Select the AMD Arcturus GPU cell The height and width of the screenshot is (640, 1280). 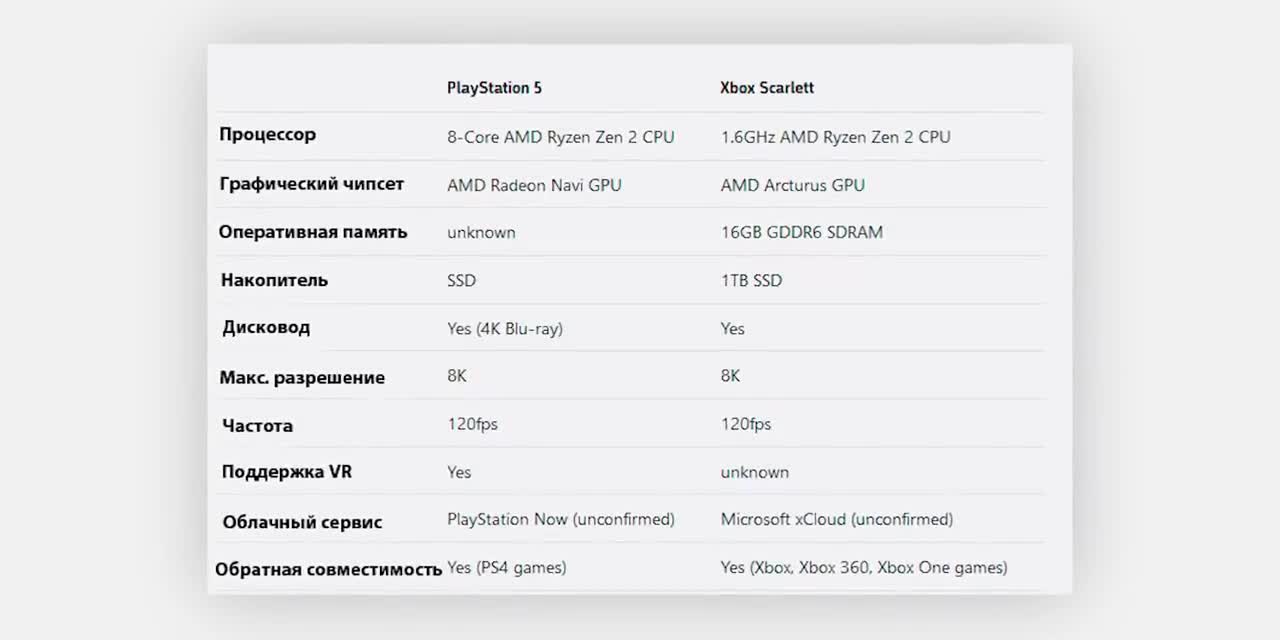point(793,185)
